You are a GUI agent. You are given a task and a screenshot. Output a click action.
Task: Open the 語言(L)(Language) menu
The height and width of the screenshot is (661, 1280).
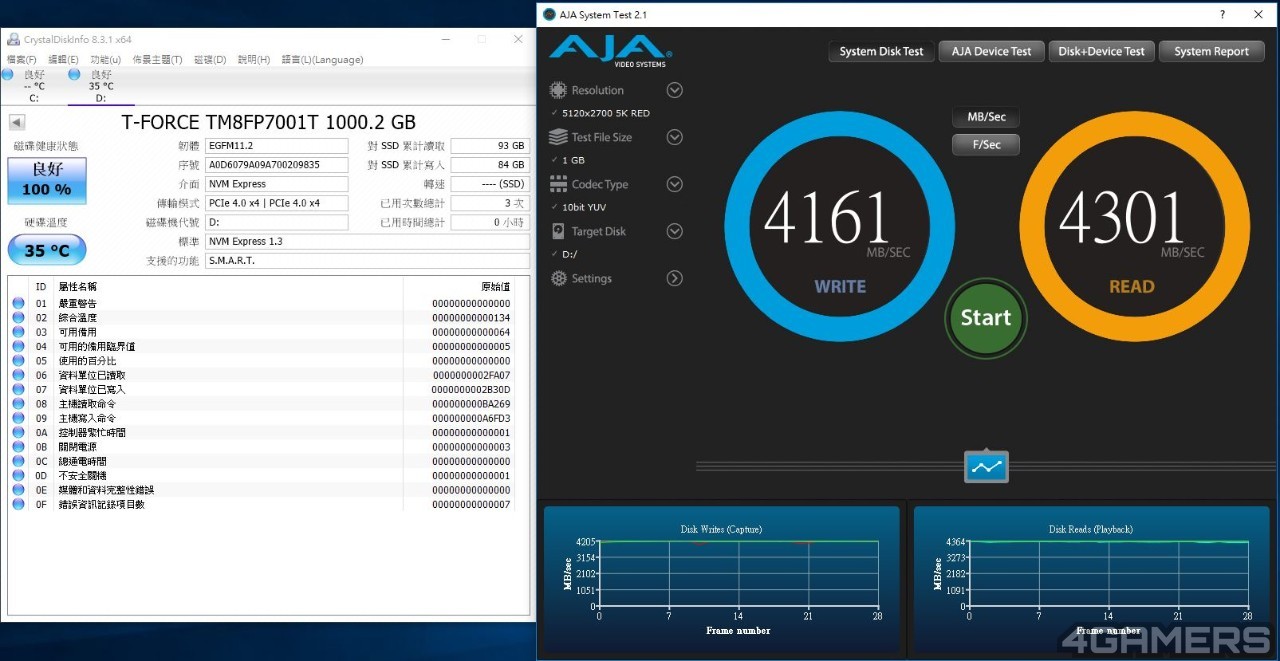coord(322,60)
